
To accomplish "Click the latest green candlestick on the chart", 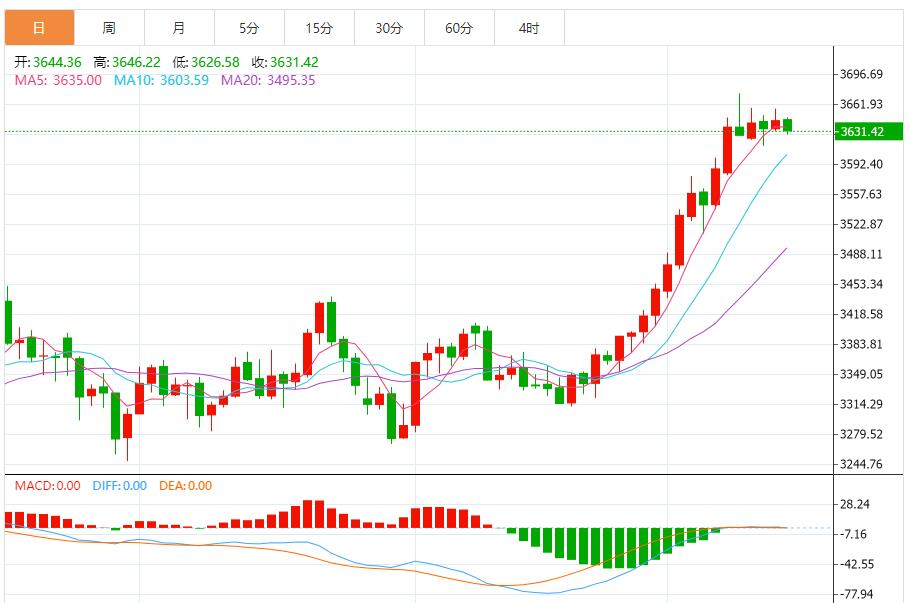I will [x=788, y=125].
